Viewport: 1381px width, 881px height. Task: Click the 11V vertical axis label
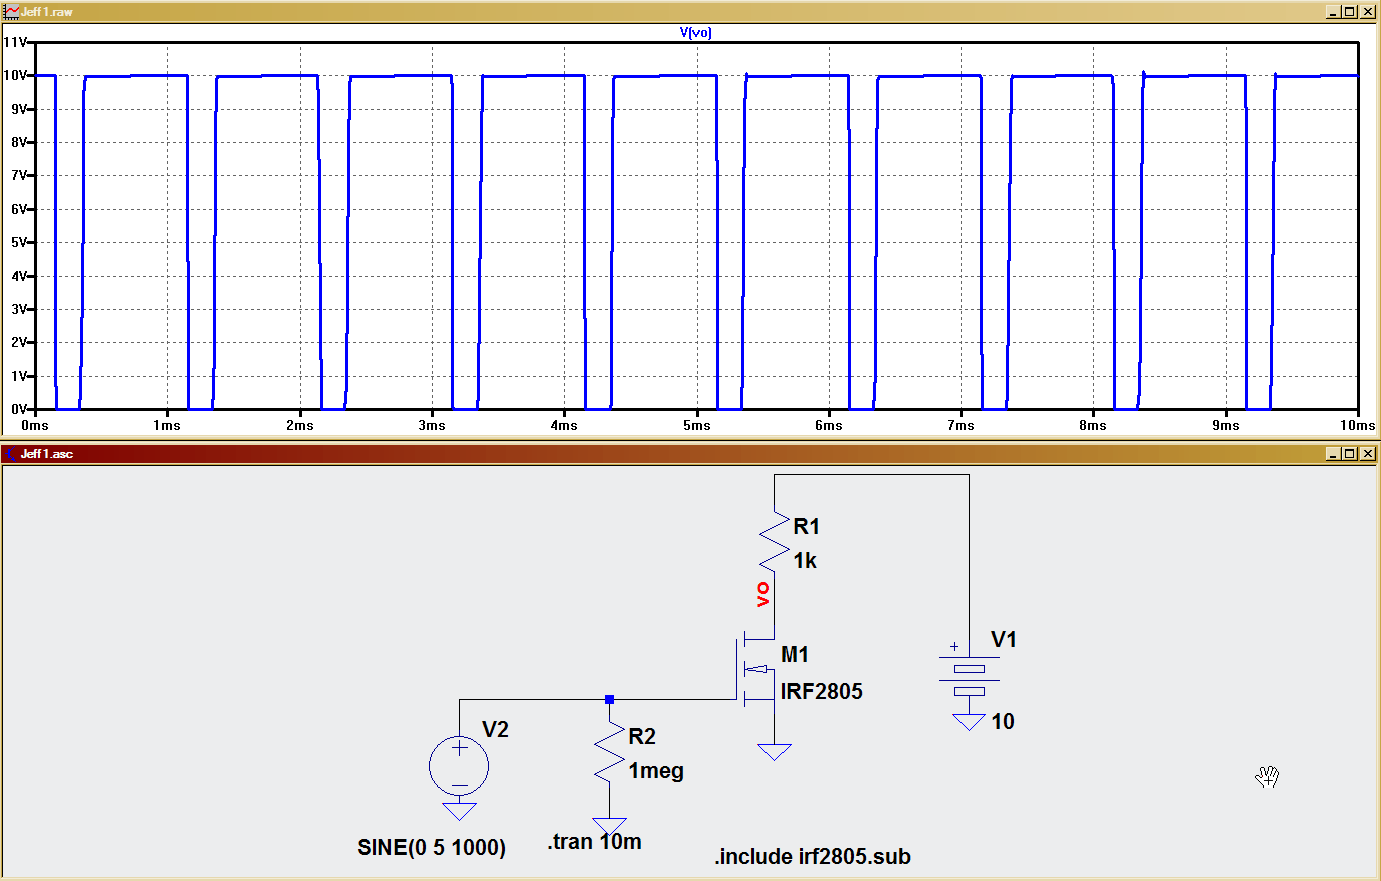16,42
